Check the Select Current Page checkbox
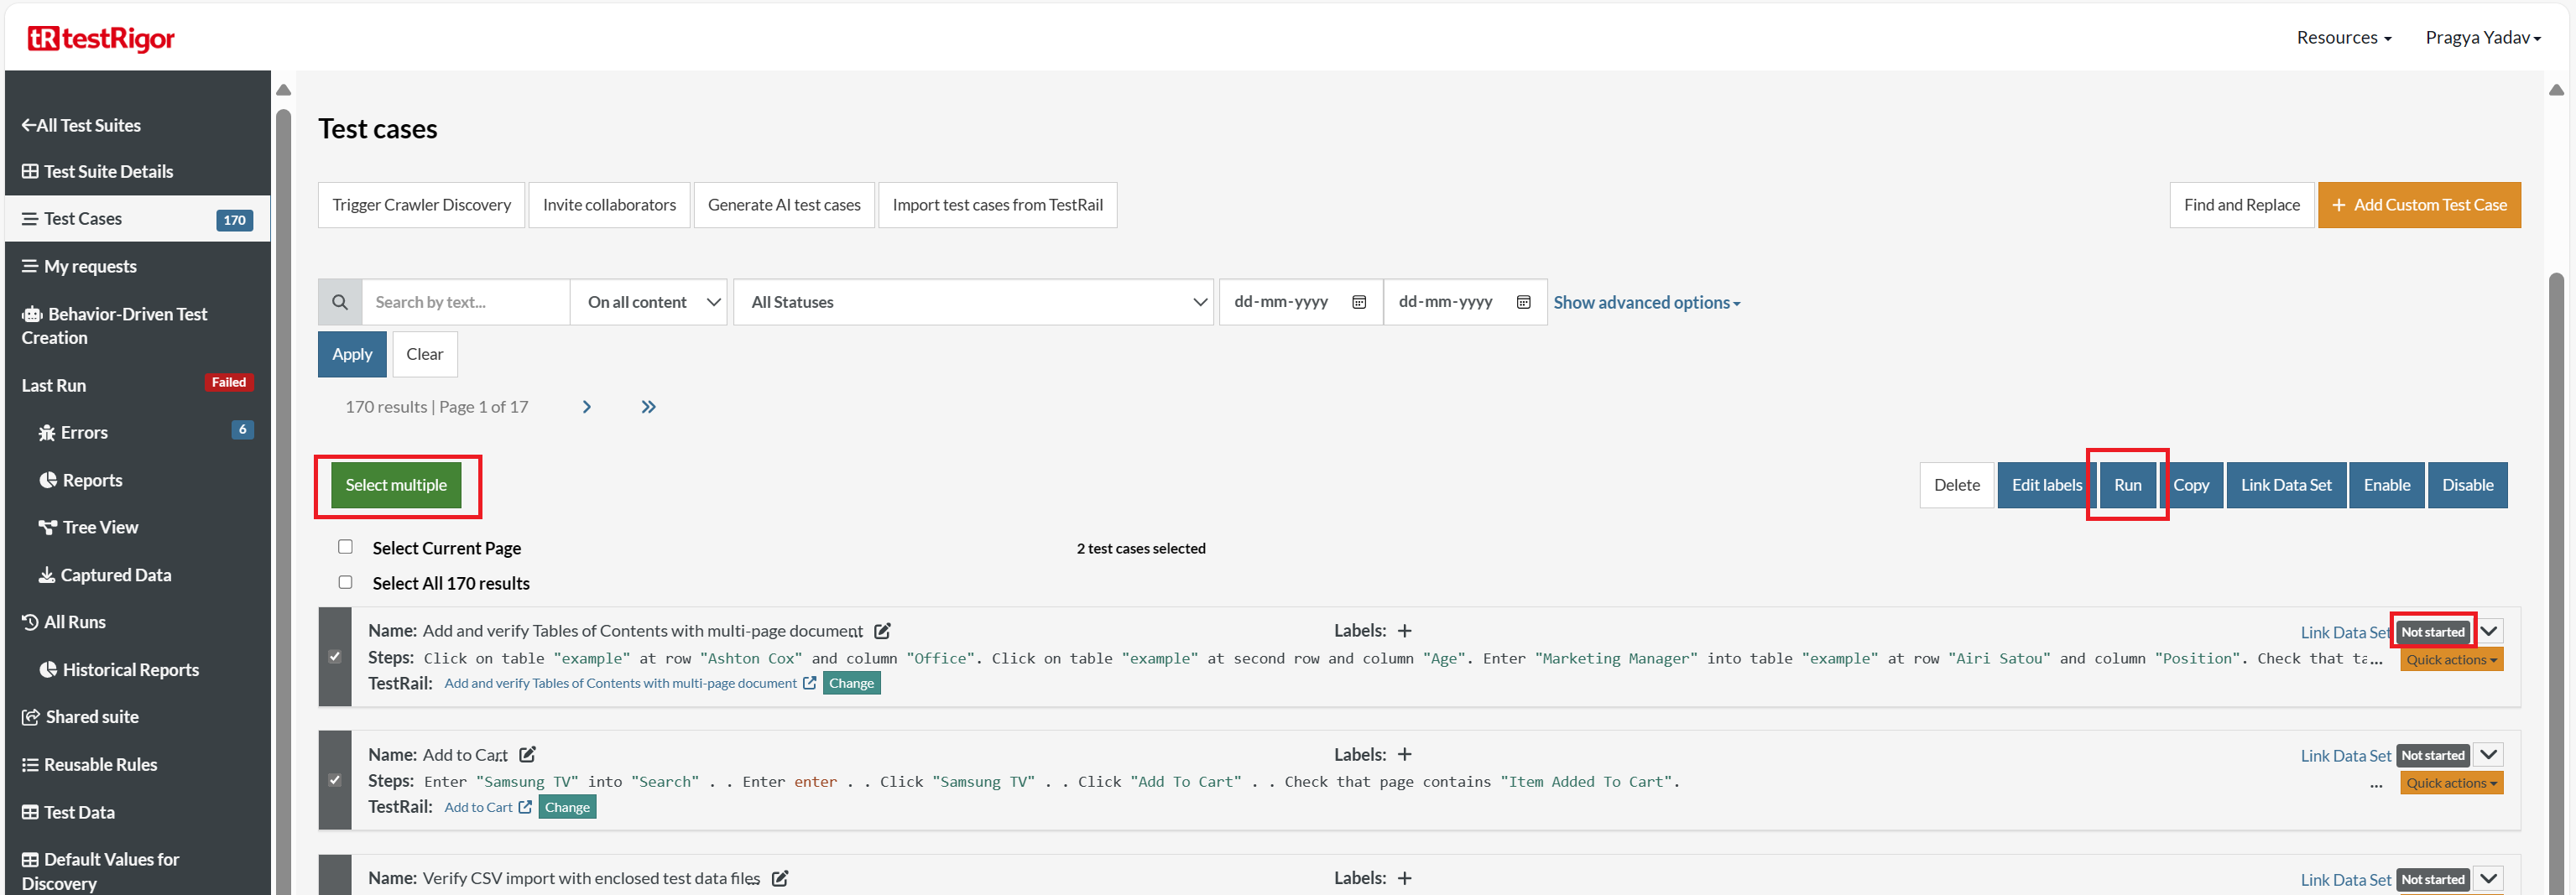The width and height of the screenshot is (2576, 895). 345,547
